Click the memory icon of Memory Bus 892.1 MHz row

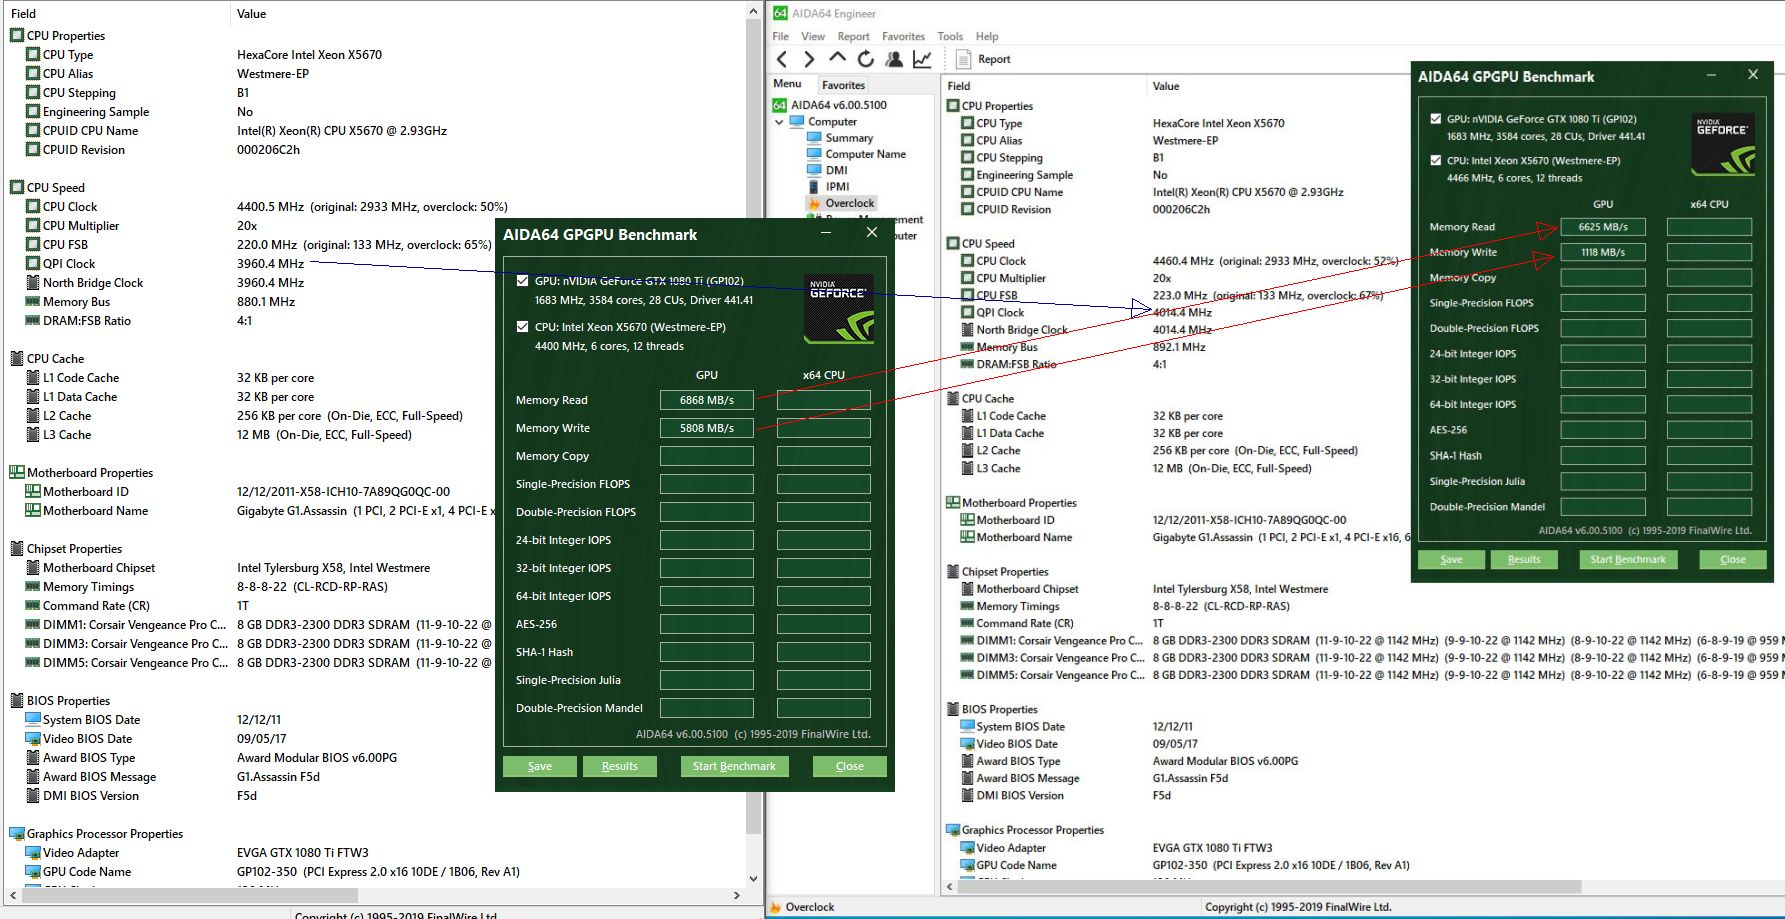pos(967,347)
